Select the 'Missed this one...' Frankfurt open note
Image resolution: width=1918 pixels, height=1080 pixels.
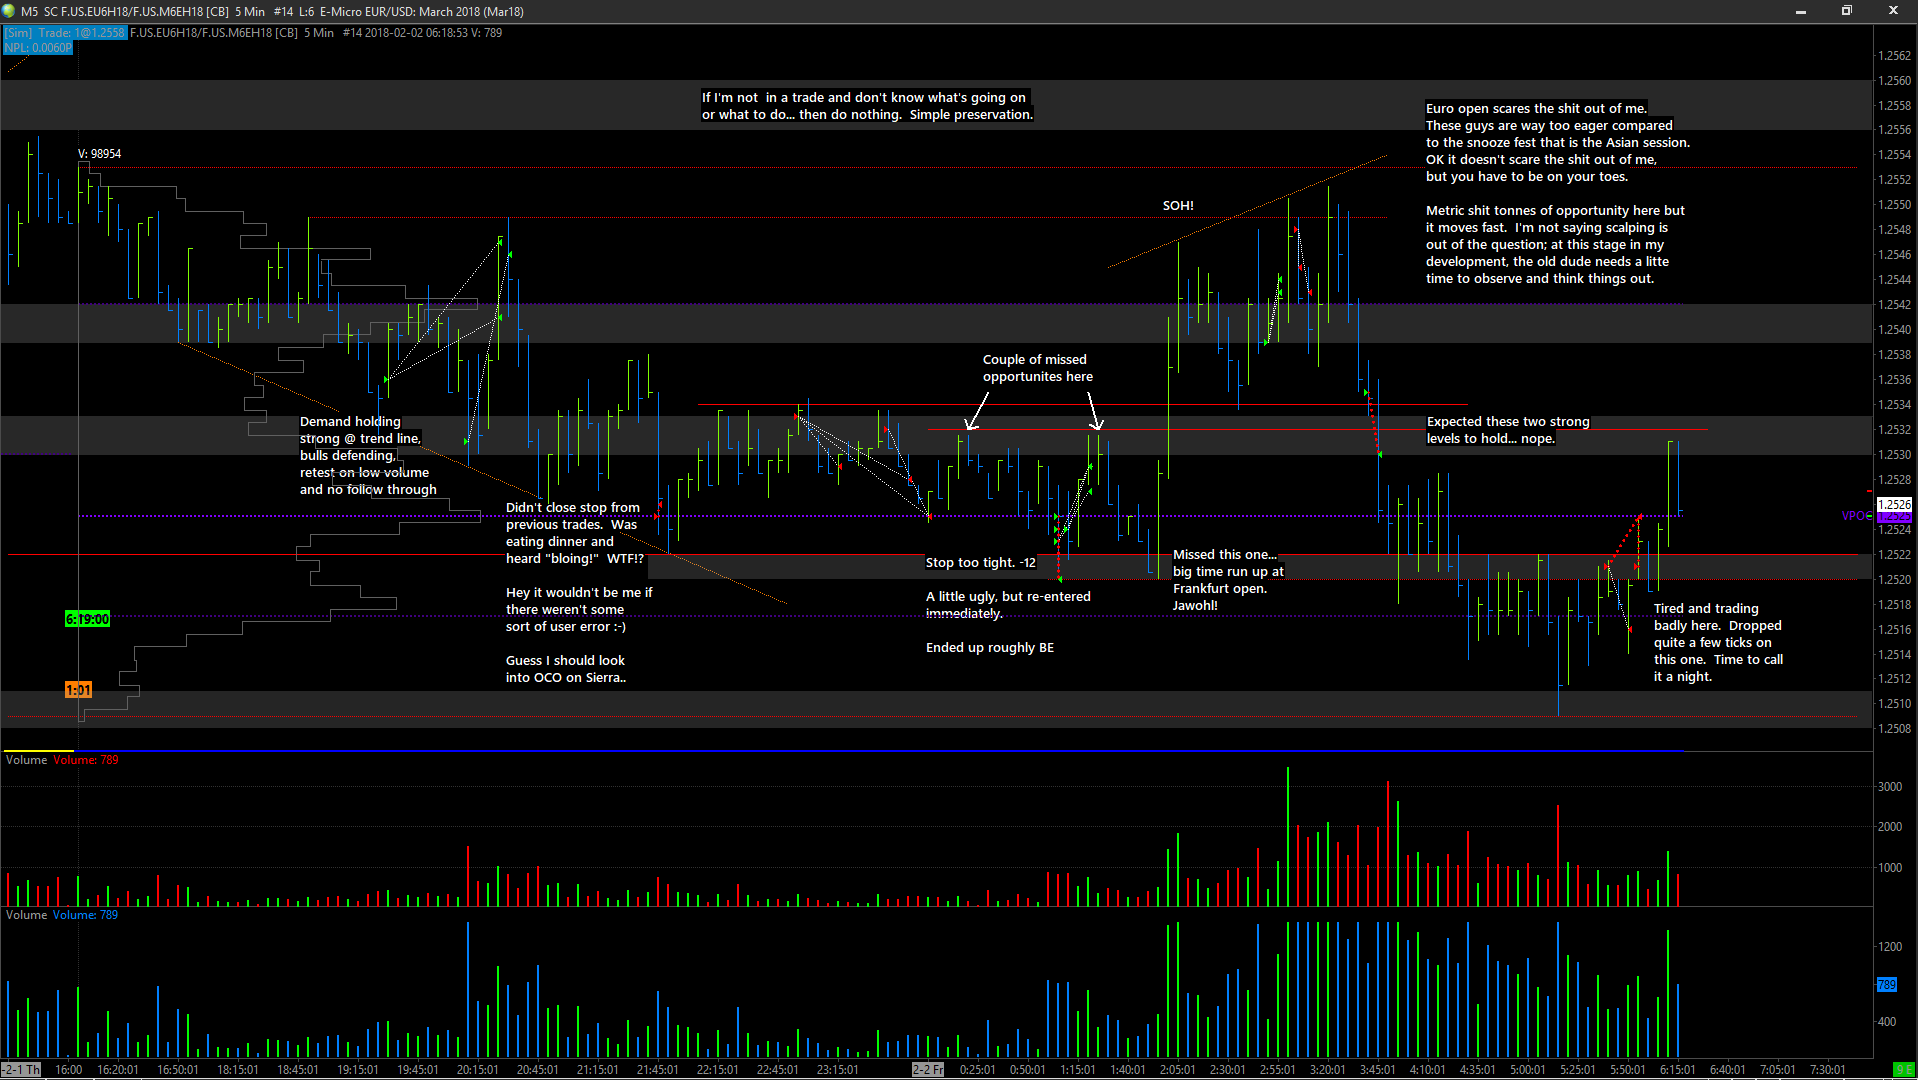pyautogui.click(x=1228, y=580)
